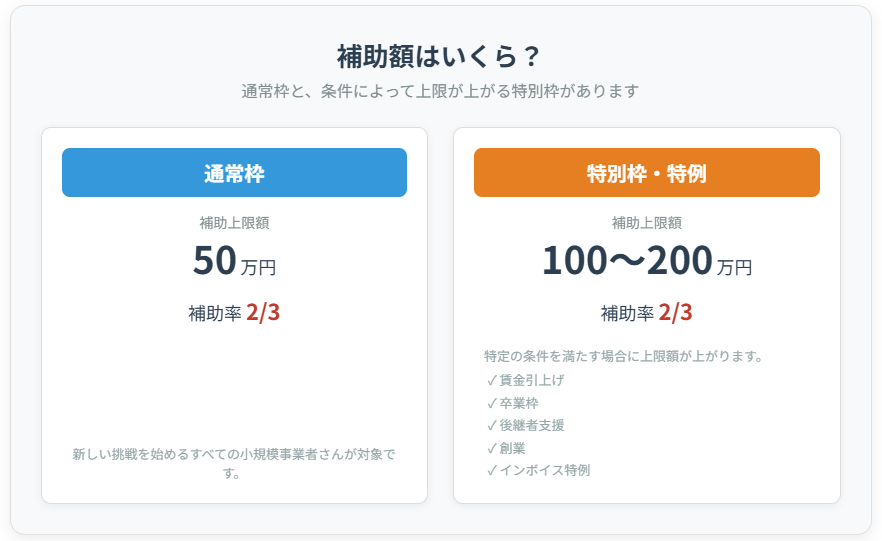Click the インボイス特例 list item text
Viewport: 882px width, 541px height.
[x=545, y=470]
